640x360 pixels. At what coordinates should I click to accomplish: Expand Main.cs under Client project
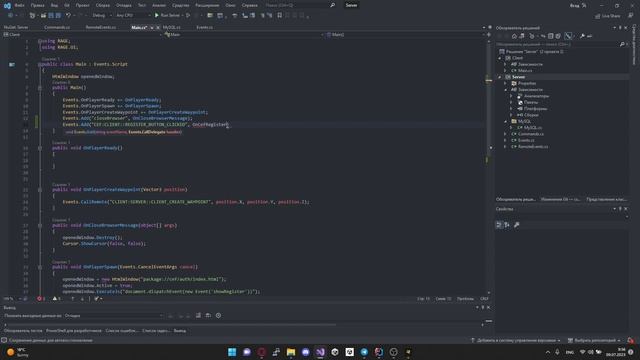tap(505, 71)
